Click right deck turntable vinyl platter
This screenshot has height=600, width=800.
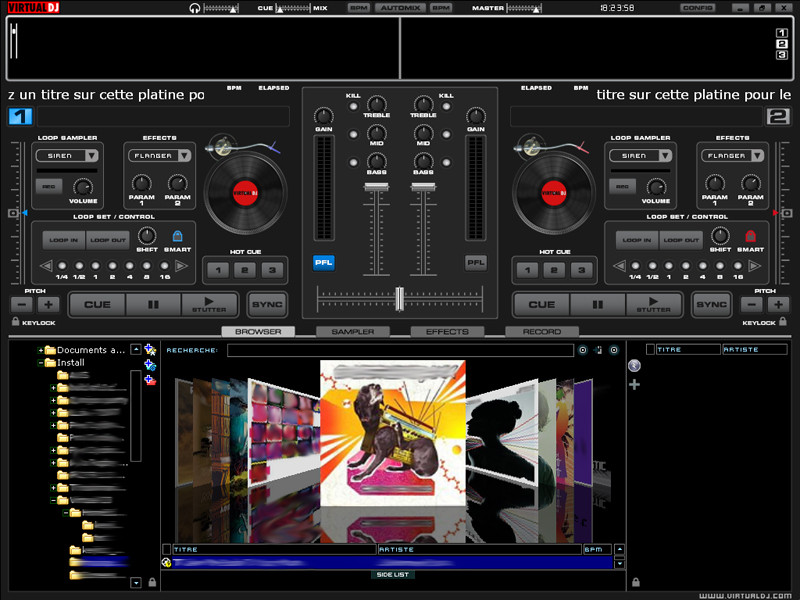click(554, 193)
